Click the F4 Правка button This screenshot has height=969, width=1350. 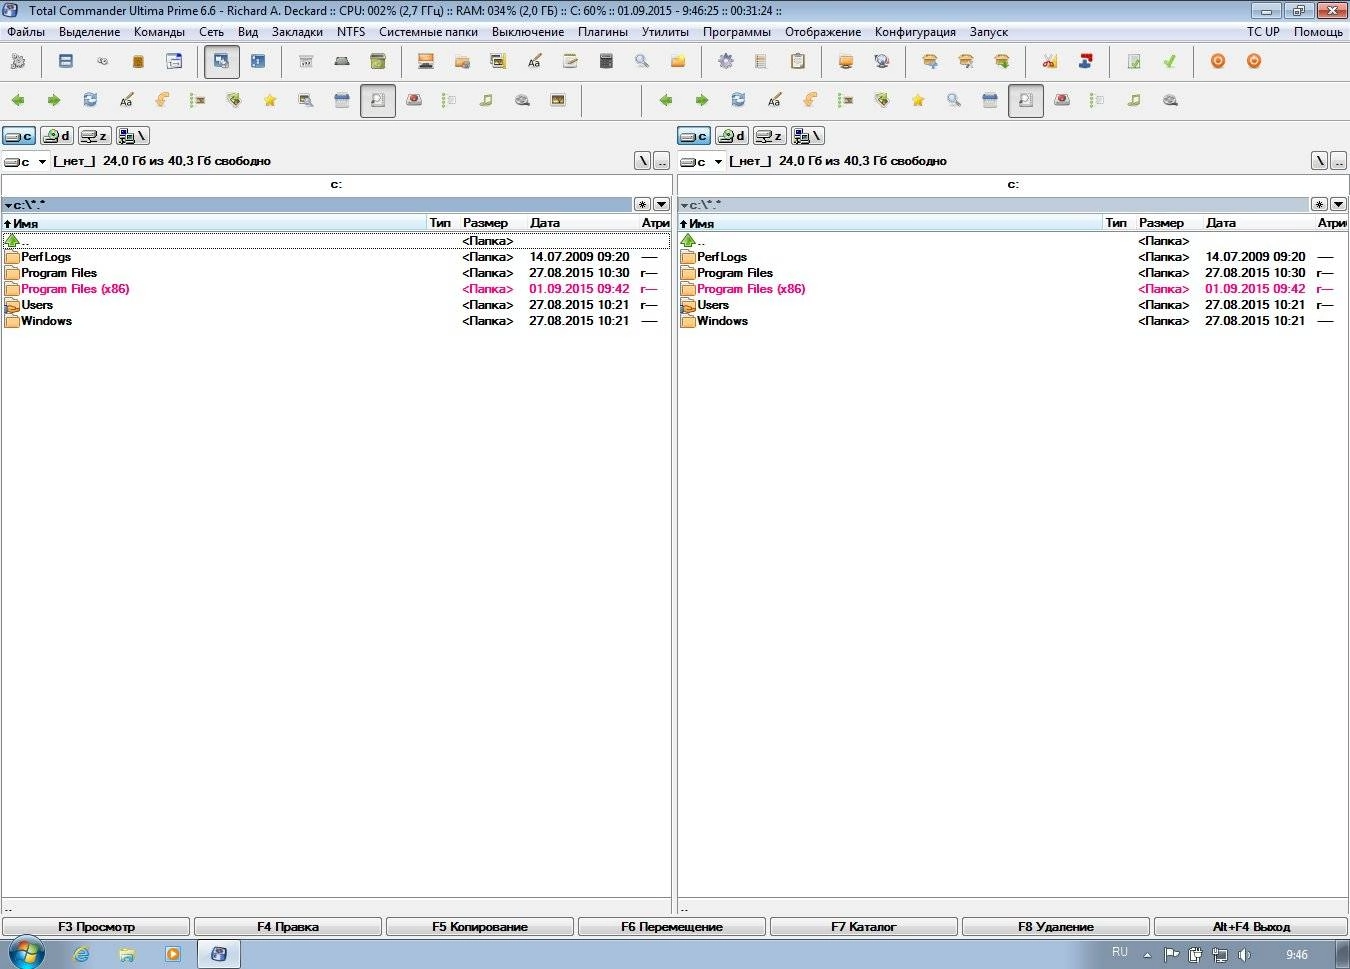(x=288, y=927)
